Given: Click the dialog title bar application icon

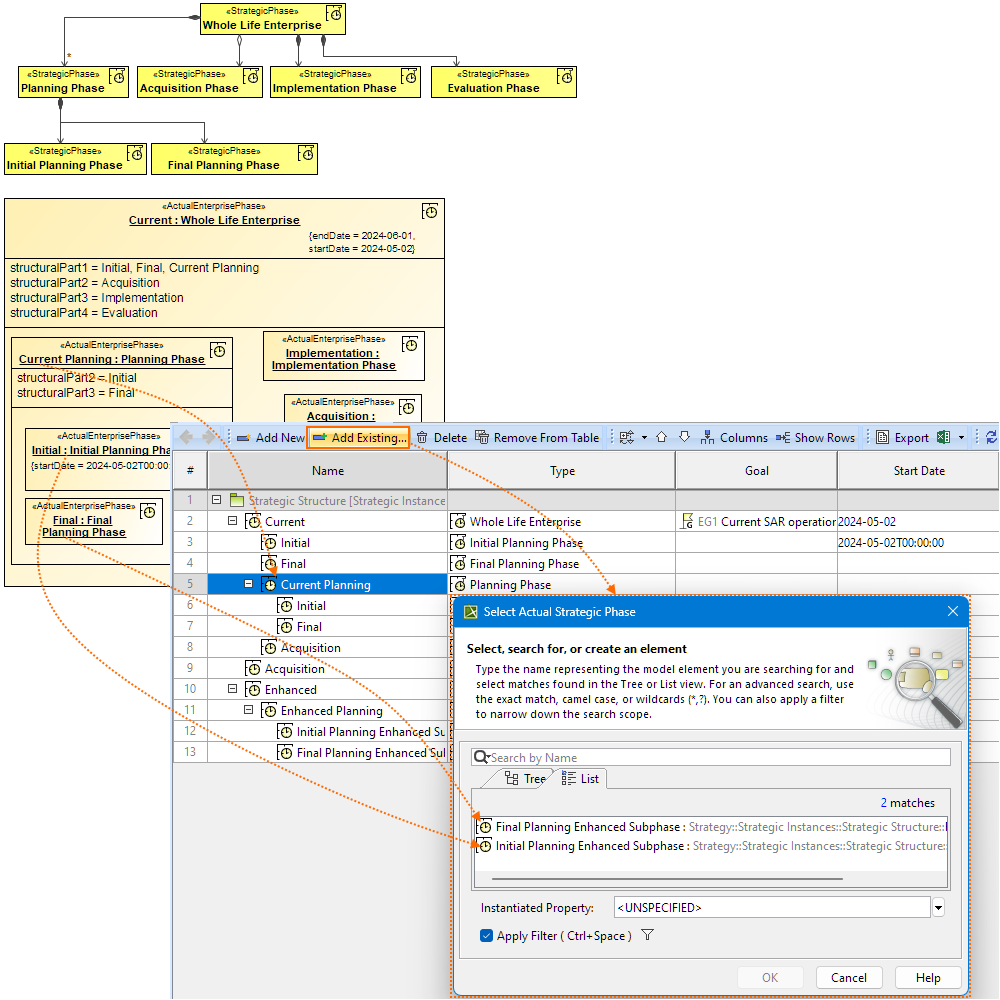Looking at the screenshot, I should click(471, 612).
